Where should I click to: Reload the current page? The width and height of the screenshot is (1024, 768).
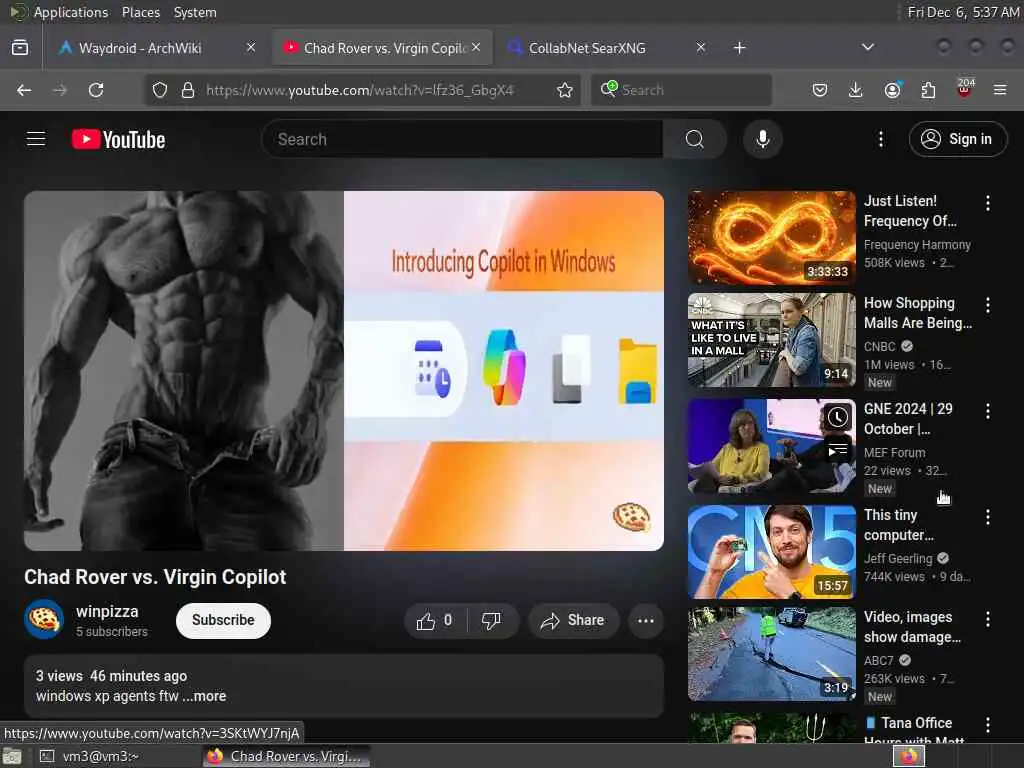tap(96, 90)
